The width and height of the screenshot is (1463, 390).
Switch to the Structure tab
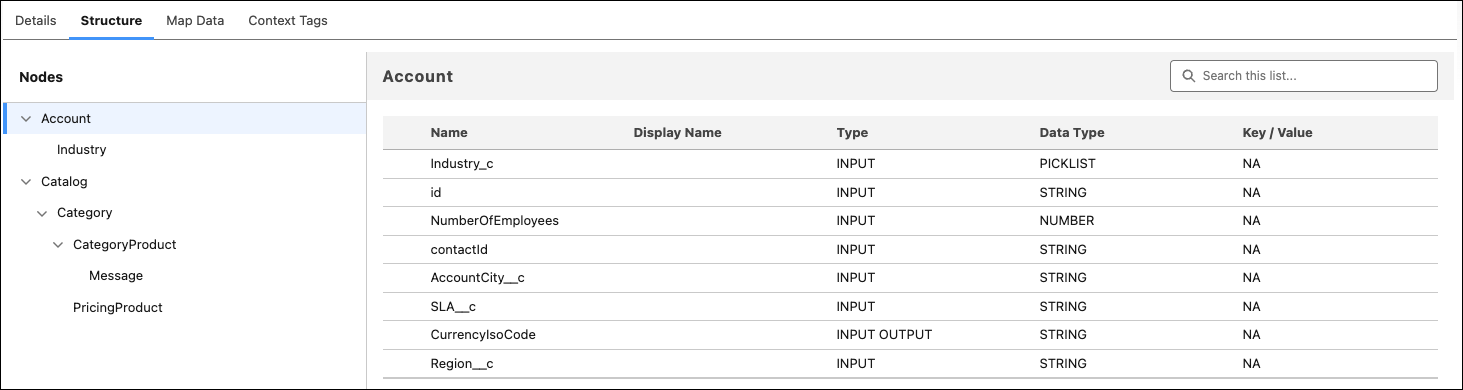click(x=111, y=20)
